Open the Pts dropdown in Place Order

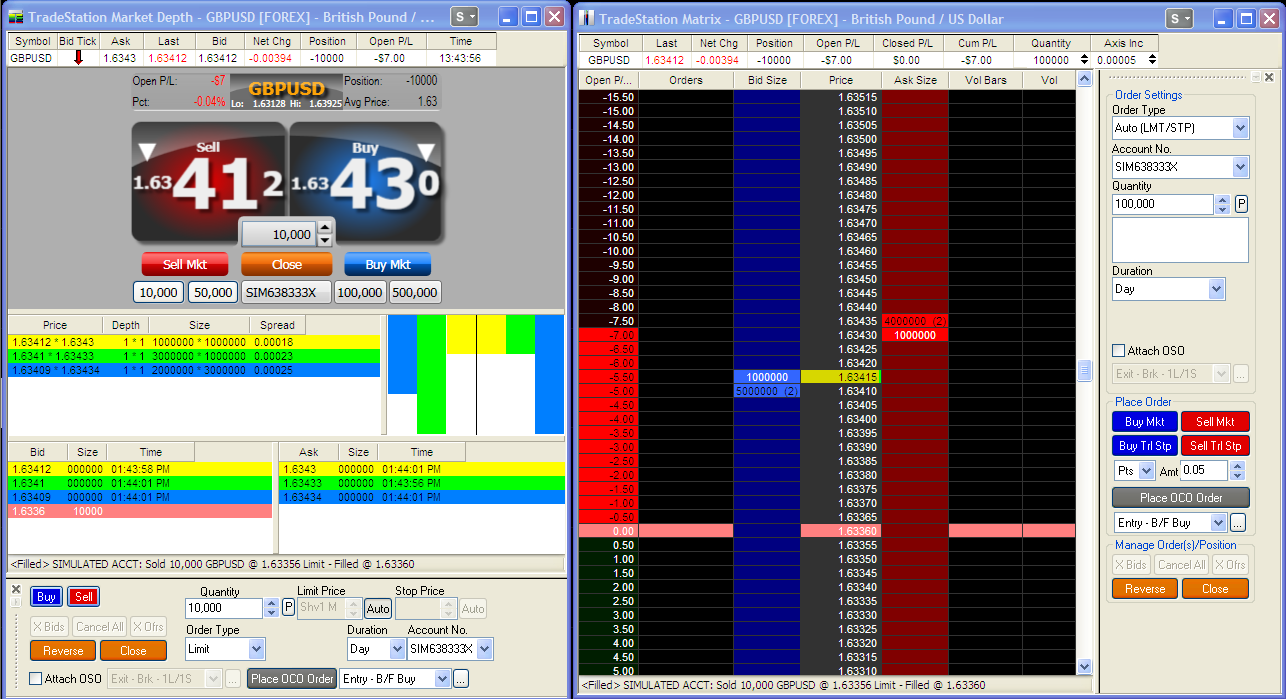tap(1147, 470)
